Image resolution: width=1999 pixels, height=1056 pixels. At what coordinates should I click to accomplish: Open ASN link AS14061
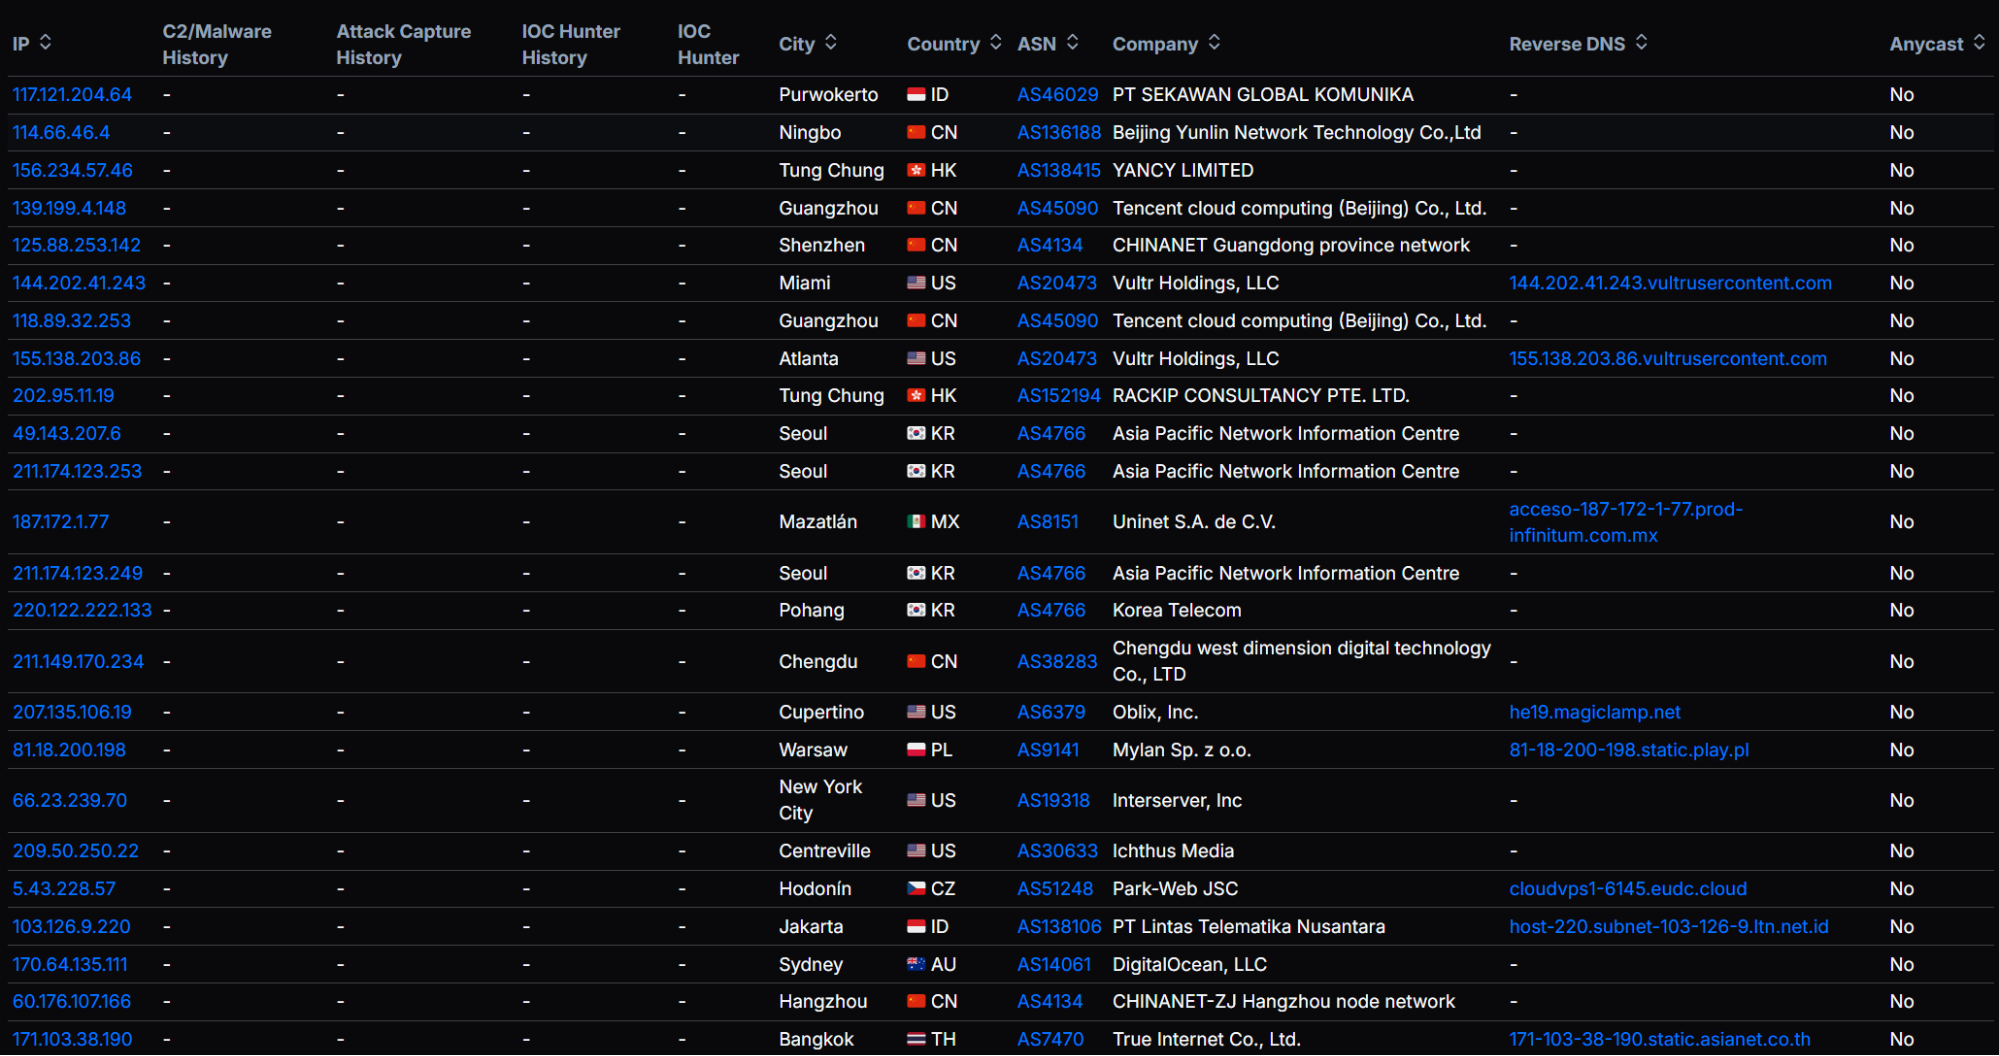1054,966
